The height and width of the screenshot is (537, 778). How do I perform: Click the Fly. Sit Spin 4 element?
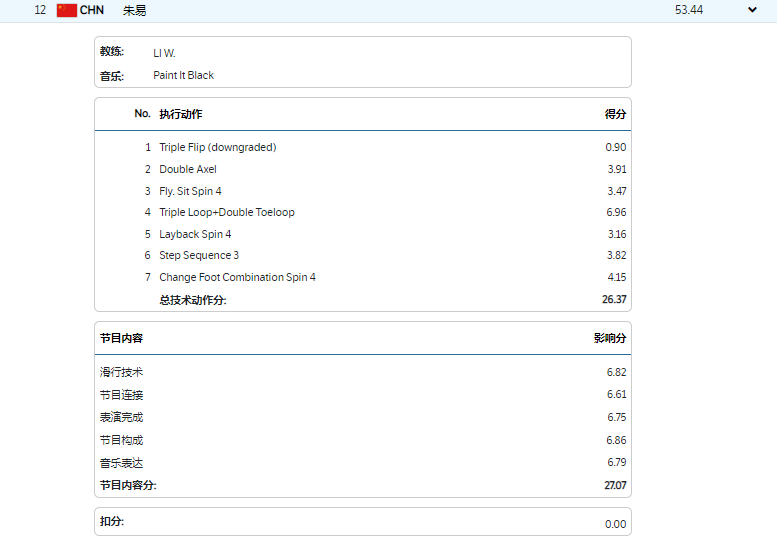coord(191,191)
